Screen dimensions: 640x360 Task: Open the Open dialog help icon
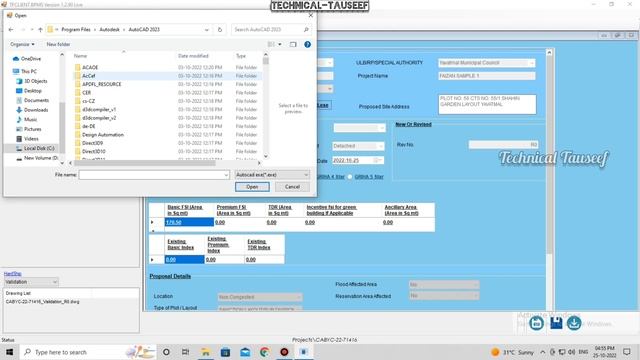(307, 44)
